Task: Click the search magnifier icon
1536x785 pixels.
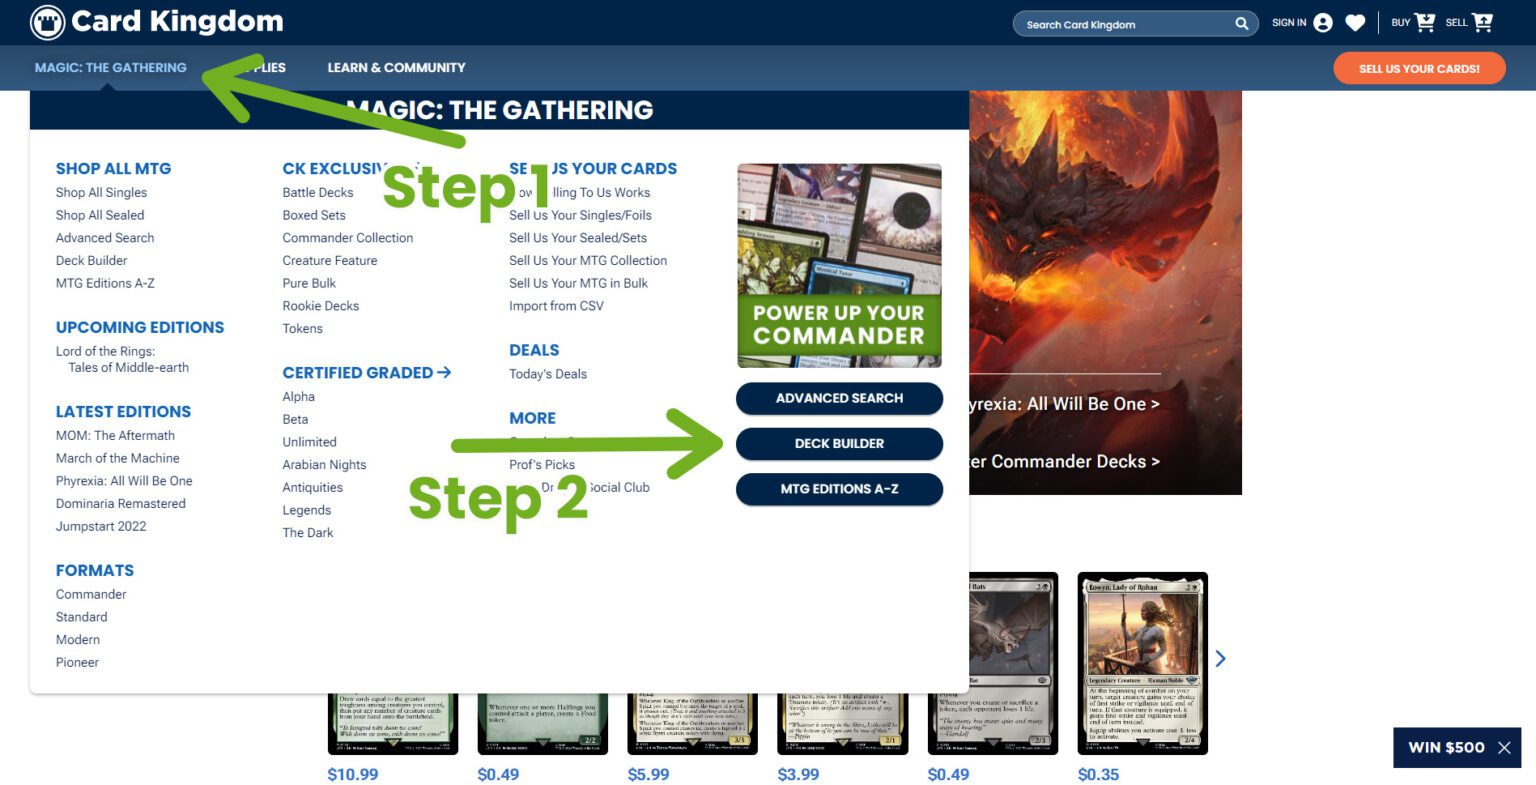Action: pyautogui.click(x=1242, y=24)
